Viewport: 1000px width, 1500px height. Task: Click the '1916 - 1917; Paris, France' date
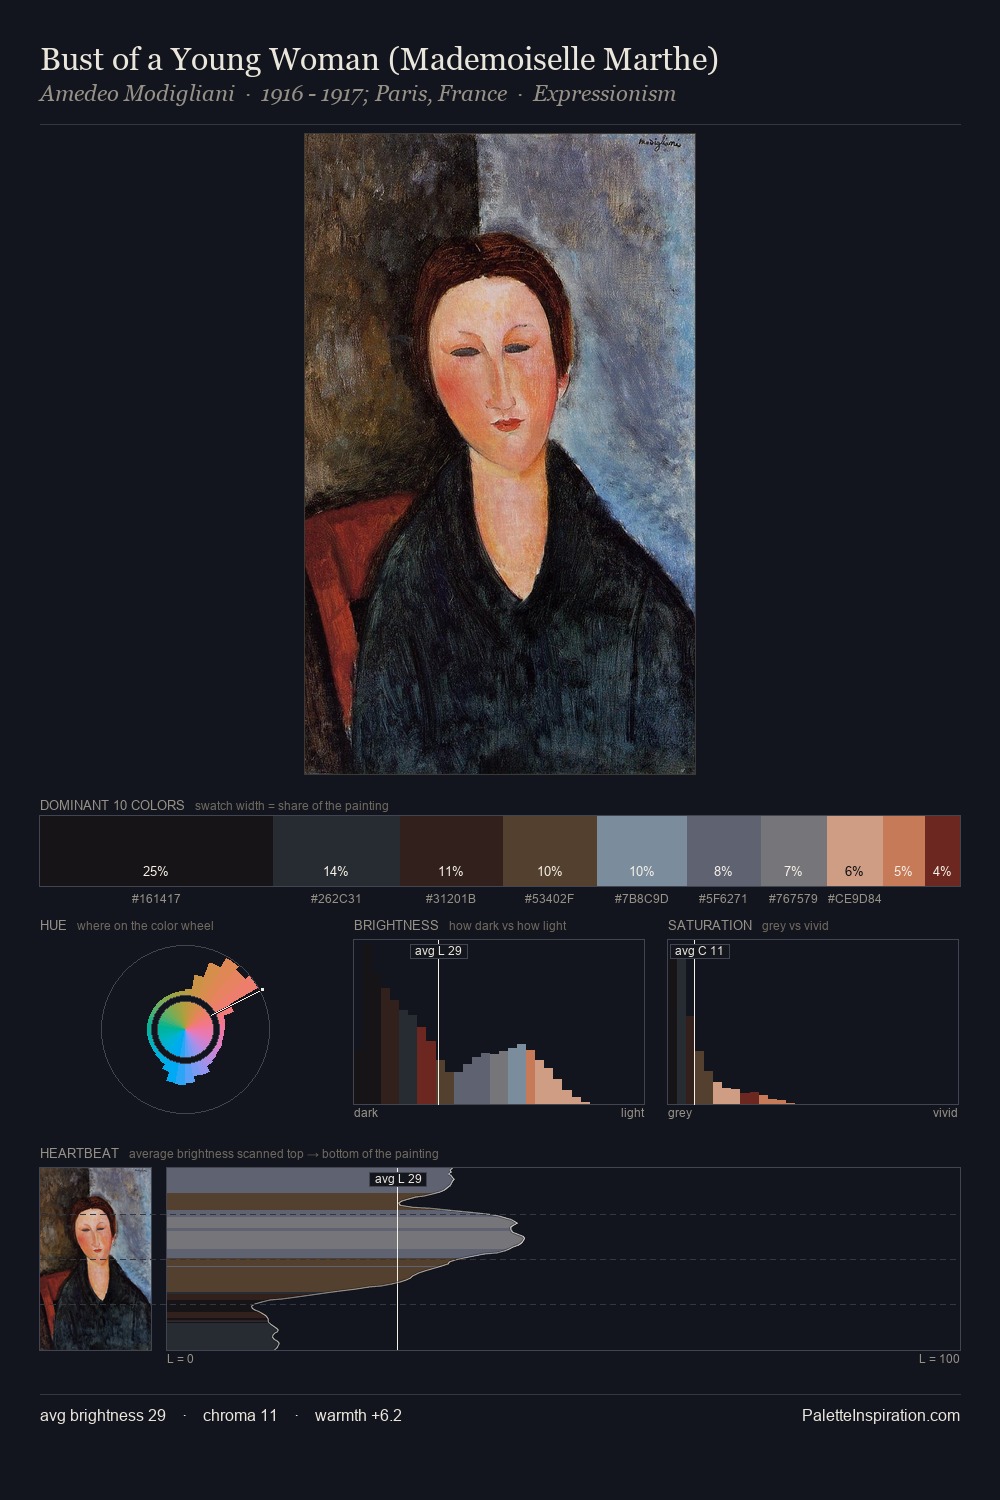point(384,94)
